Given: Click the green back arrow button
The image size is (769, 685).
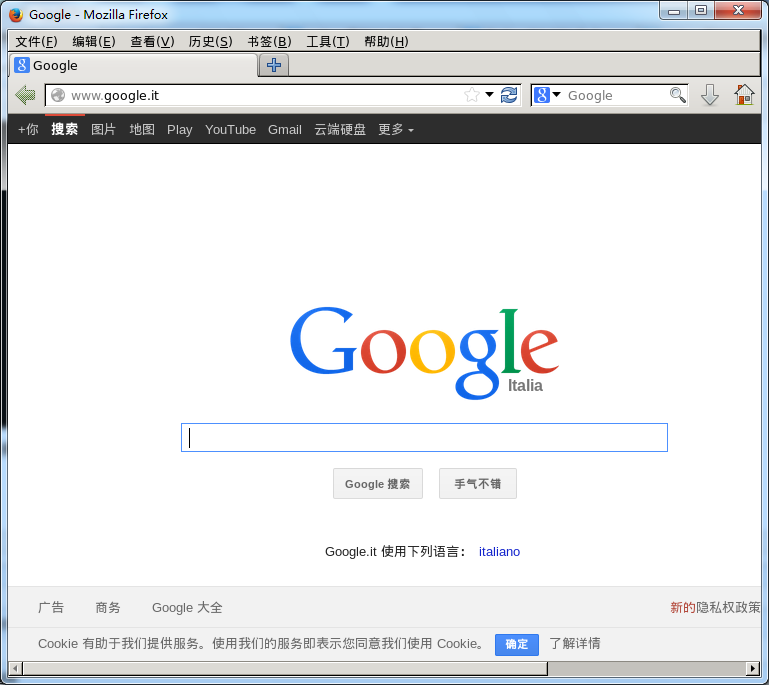Looking at the screenshot, I should coord(25,95).
